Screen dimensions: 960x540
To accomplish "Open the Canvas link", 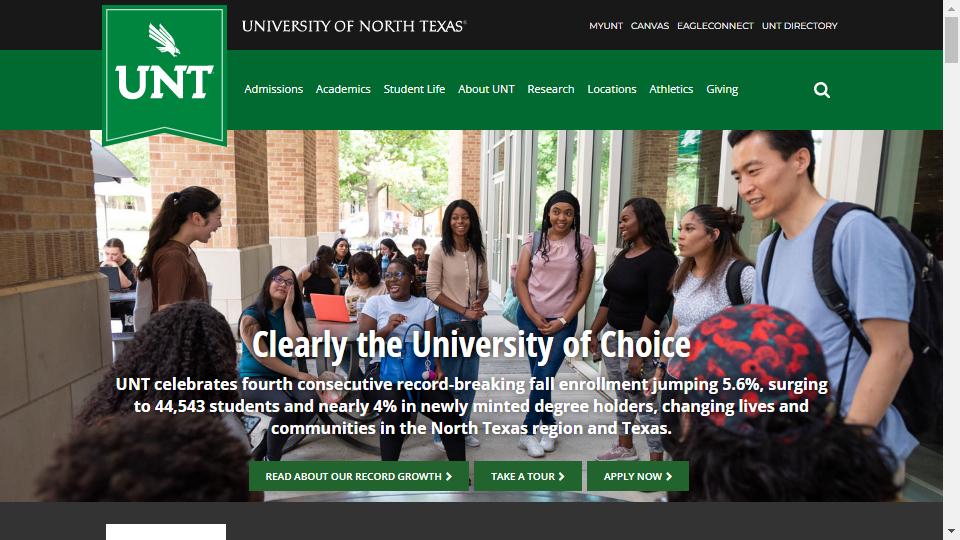I will pos(650,26).
